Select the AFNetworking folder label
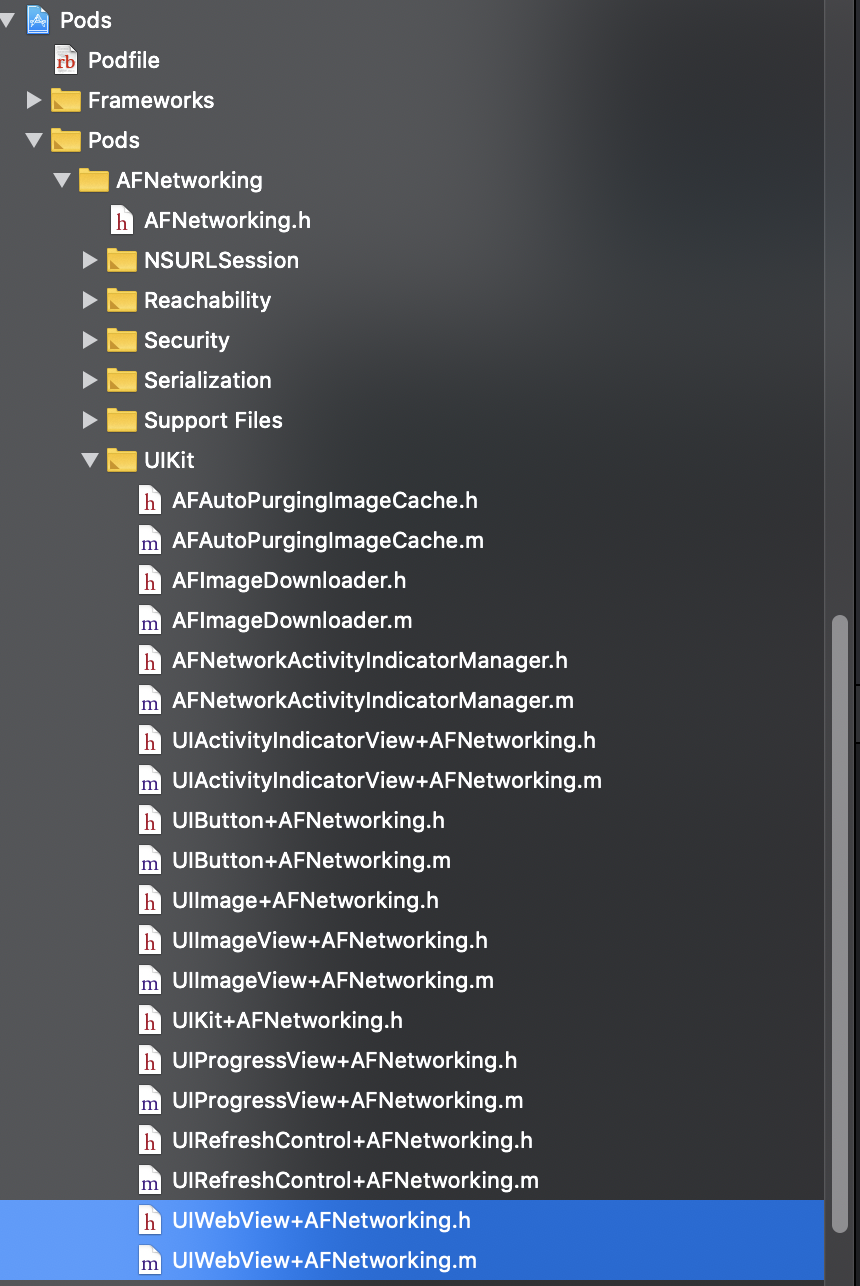 click(189, 180)
